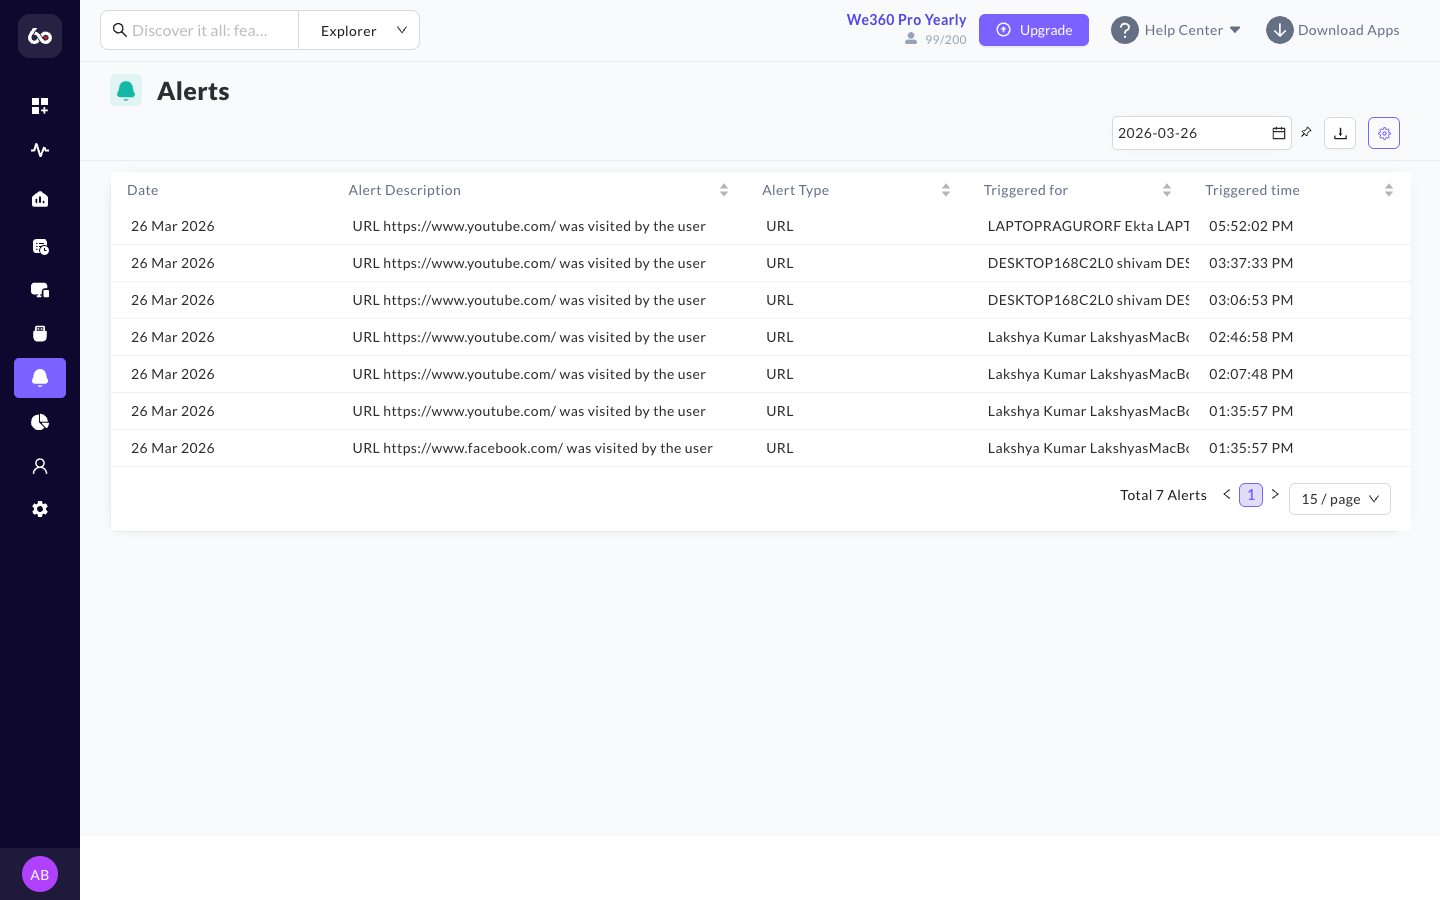Image resolution: width=1440 pixels, height=900 pixels.
Task: Click the Upgrade button
Action: click(1034, 30)
